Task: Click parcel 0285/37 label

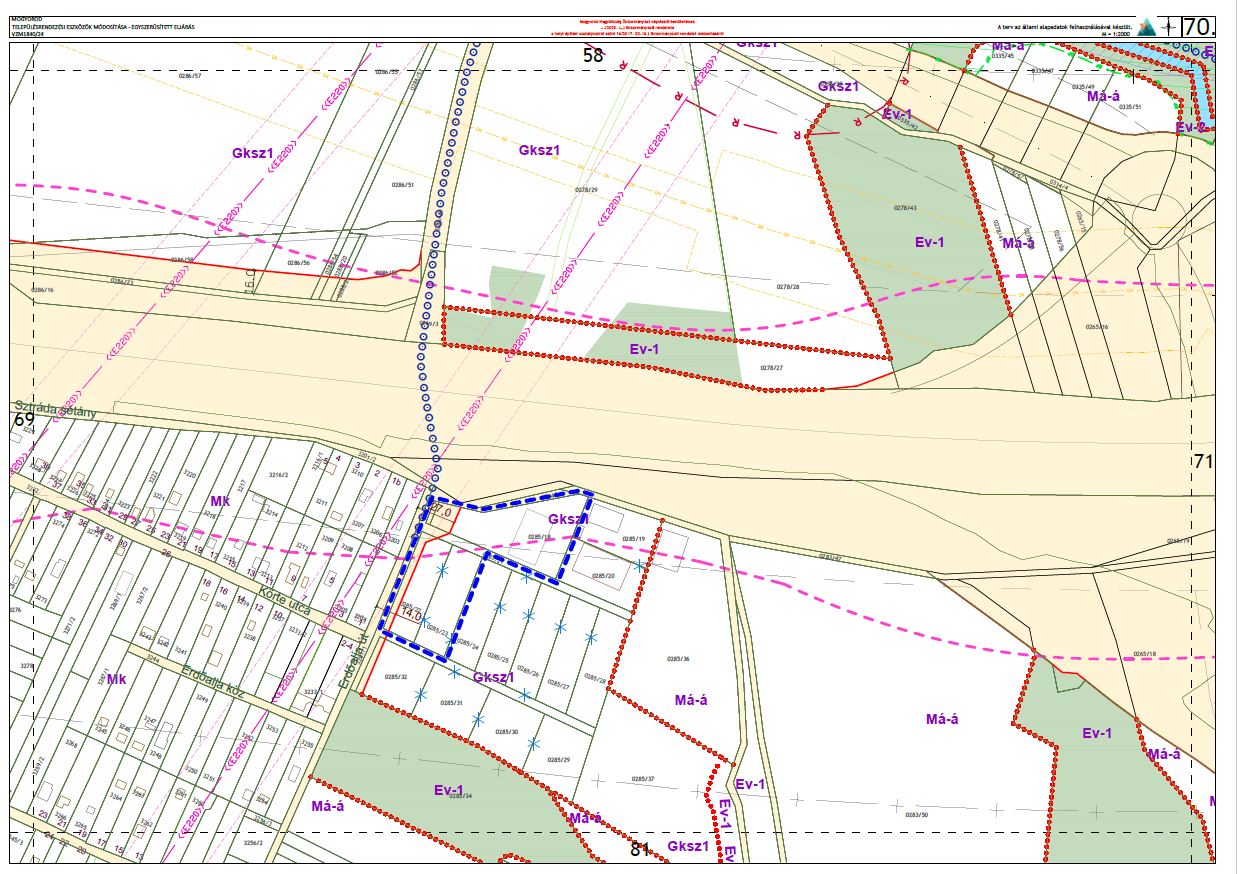Action: click(643, 779)
